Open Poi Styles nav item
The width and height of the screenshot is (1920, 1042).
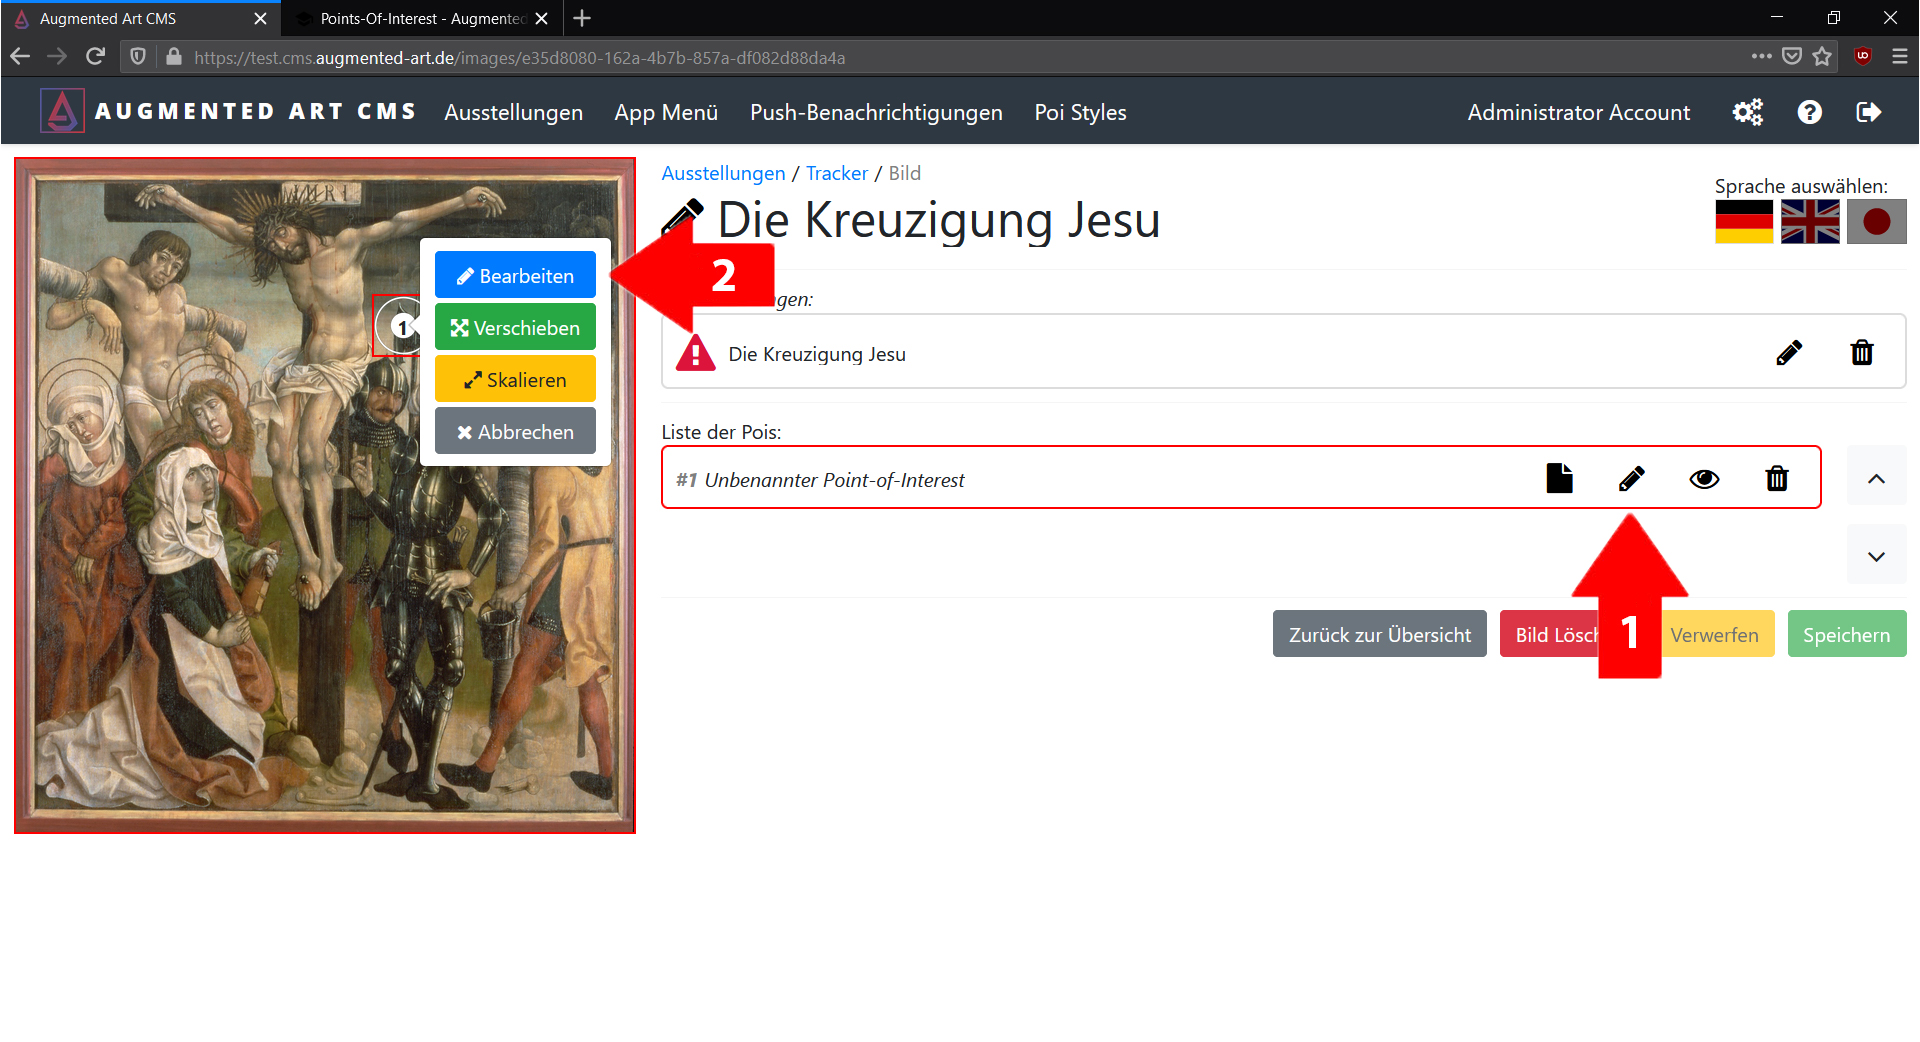point(1080,112)
